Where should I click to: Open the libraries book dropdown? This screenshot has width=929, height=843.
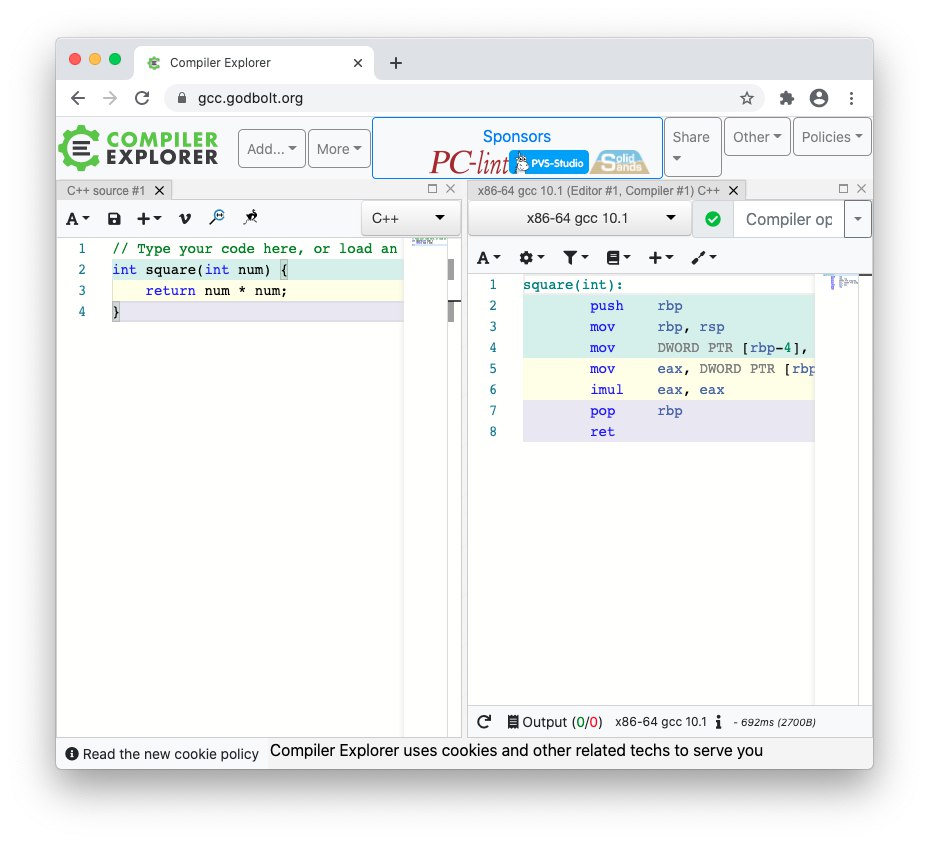(x=619, y=258)
